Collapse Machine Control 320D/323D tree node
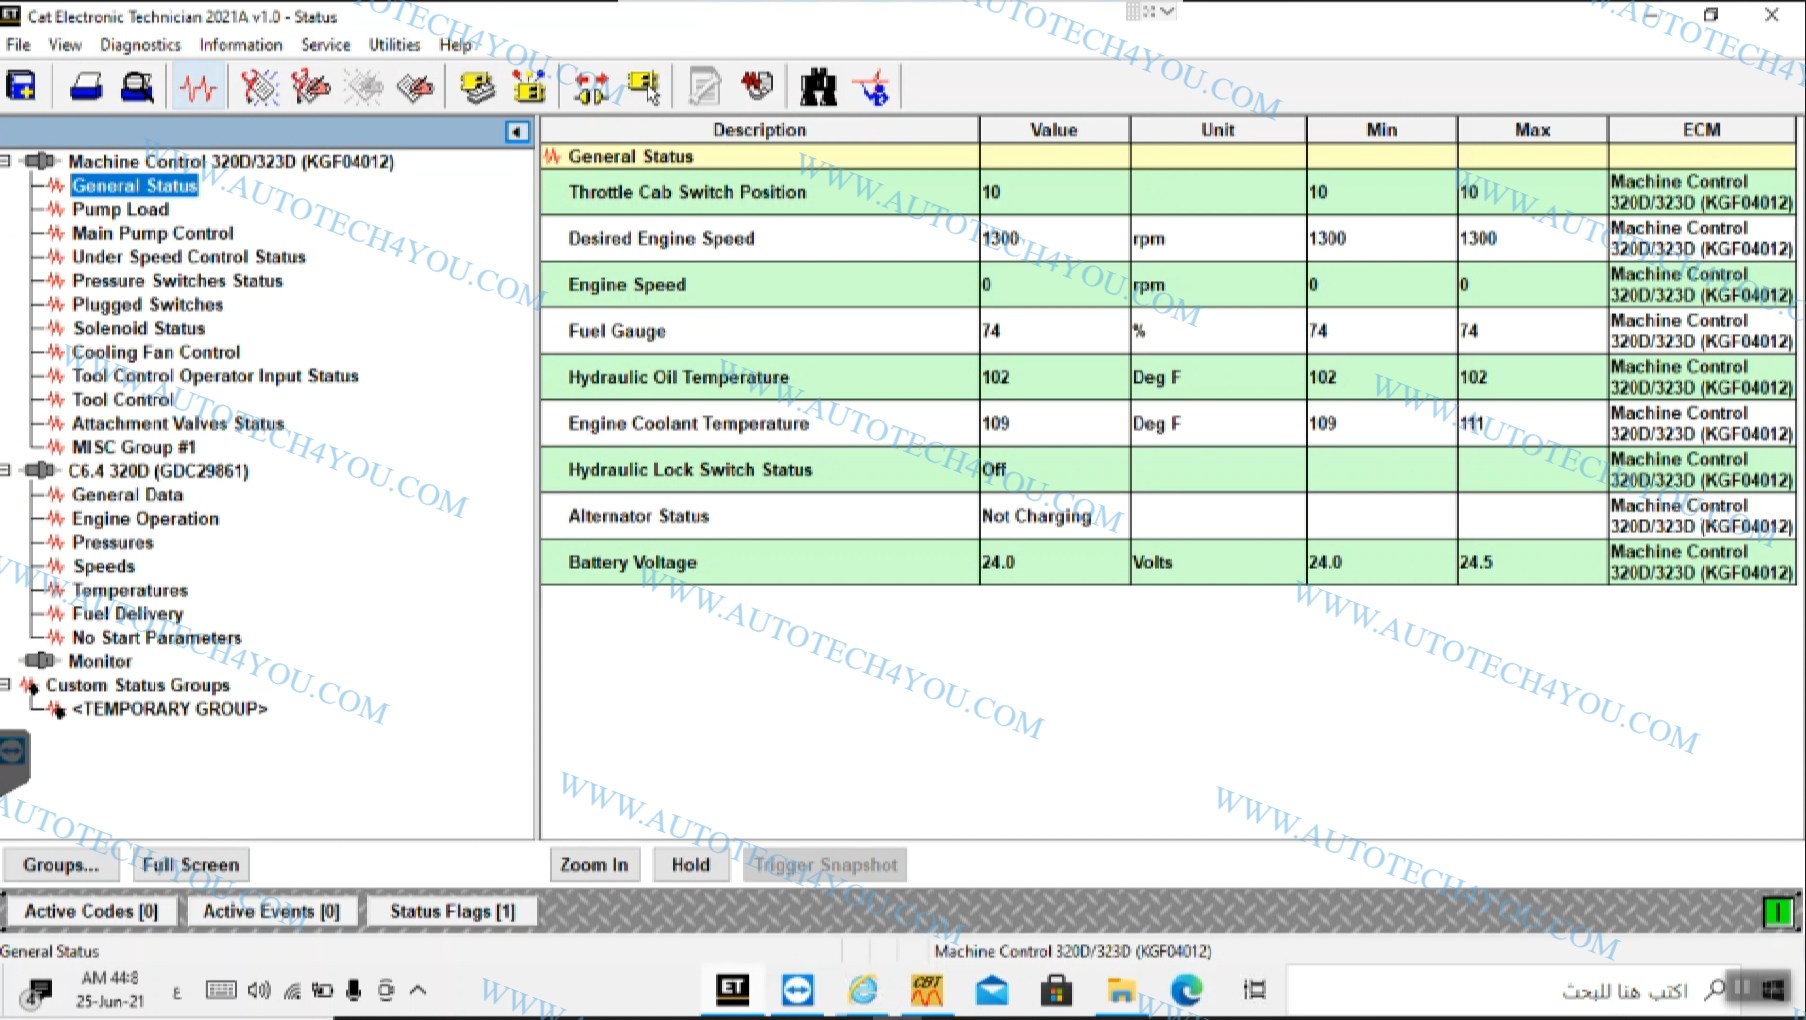Screen dimensions: 1806x1020 point(6,161)
